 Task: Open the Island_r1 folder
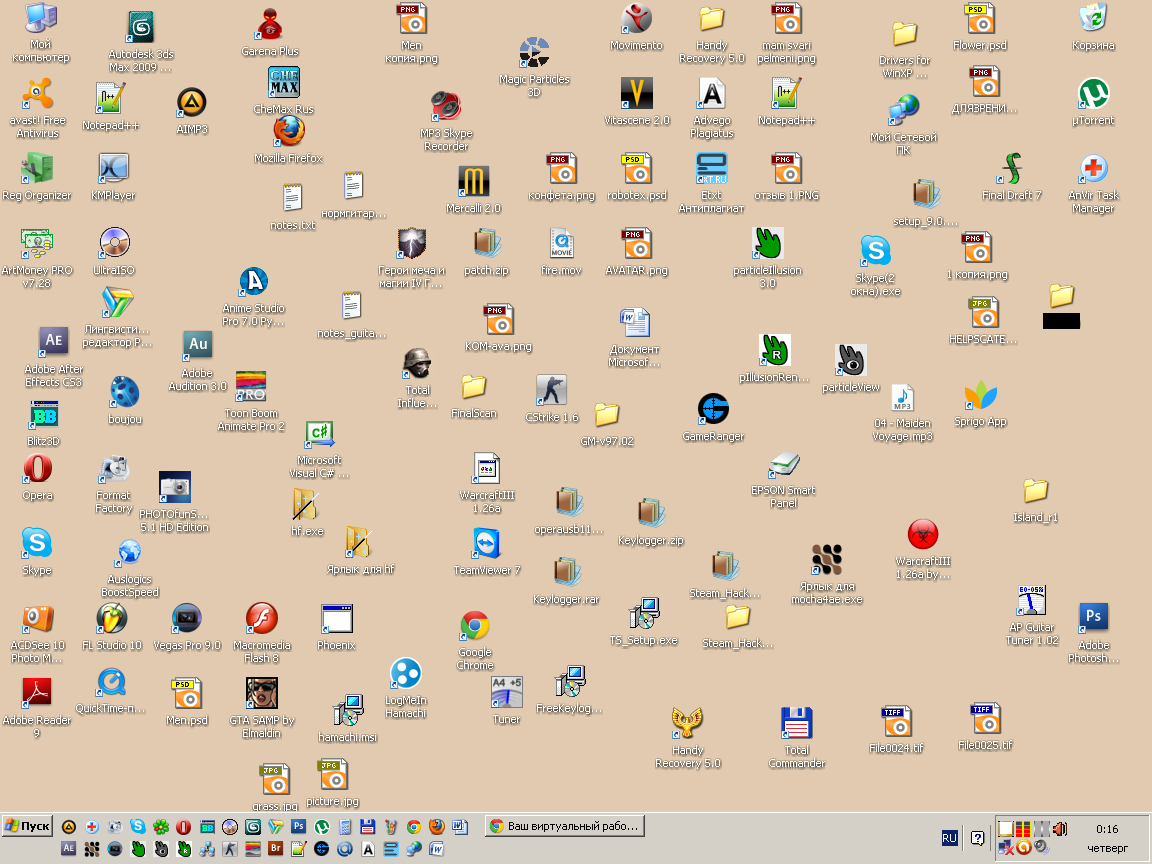(1035, 491)
